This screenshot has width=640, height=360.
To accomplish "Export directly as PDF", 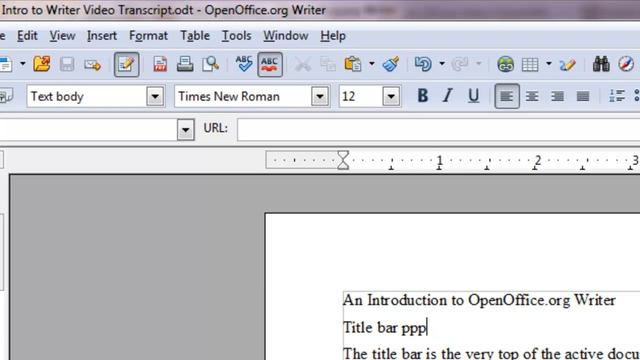I will [x=160, y=64].
